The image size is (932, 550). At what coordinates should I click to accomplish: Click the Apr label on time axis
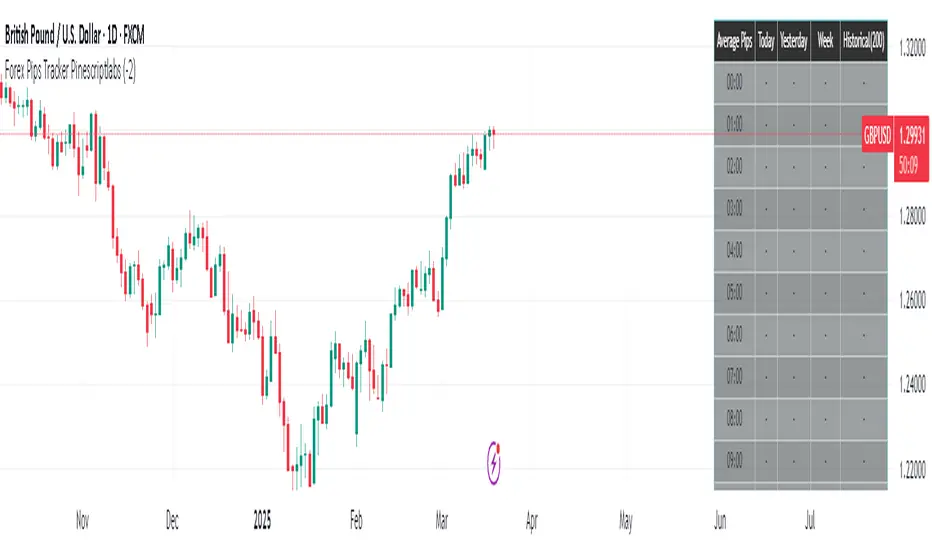point(532,521)
